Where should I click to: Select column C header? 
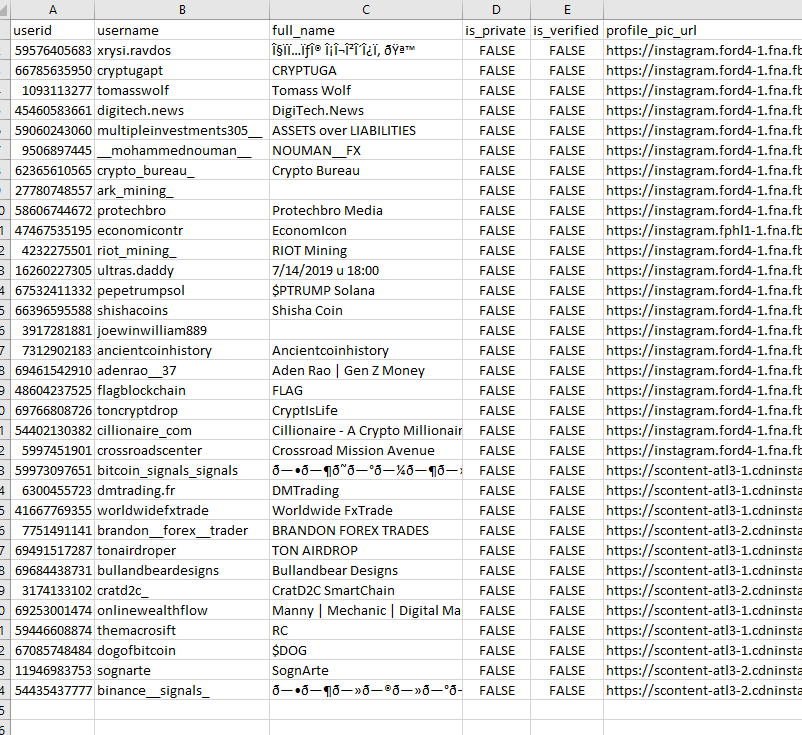(x=366, y=10)
